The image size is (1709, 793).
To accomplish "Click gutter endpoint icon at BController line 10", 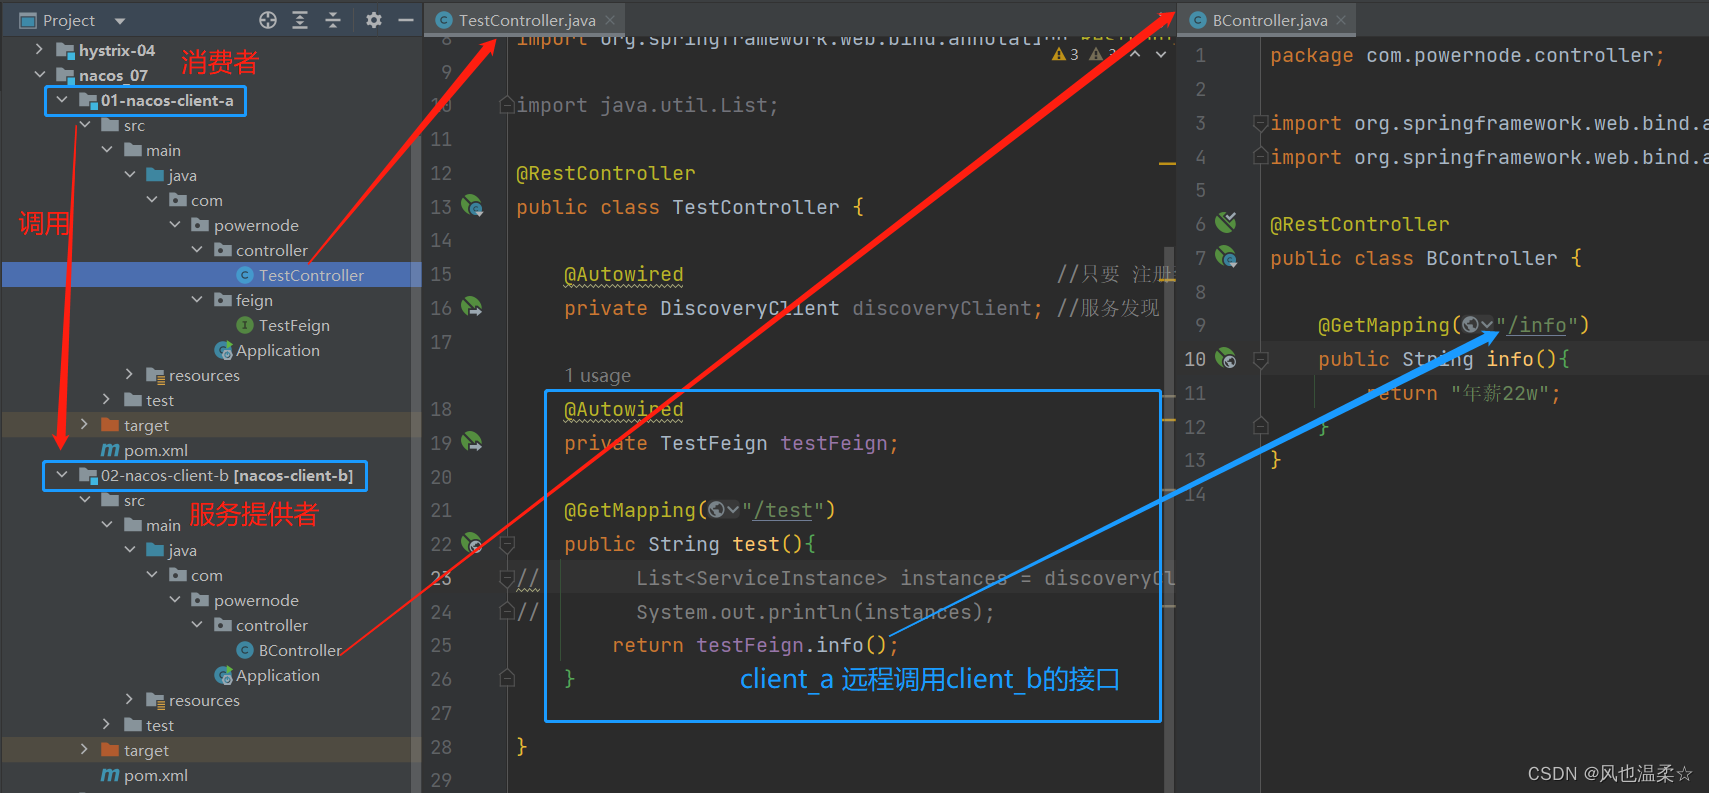I will (1226, 358).
